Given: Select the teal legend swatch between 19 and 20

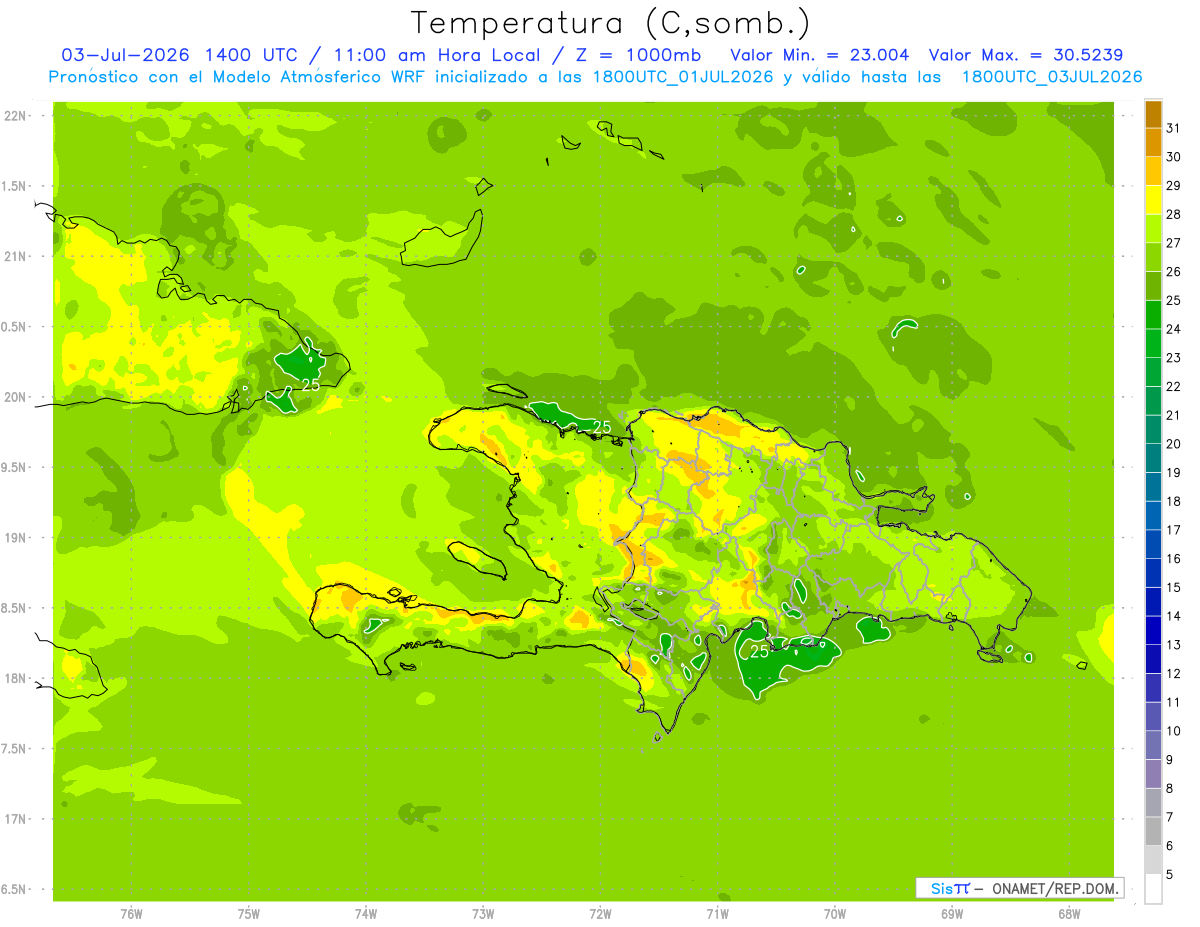Looking at the screenshot, I should tap(1153, 458).
